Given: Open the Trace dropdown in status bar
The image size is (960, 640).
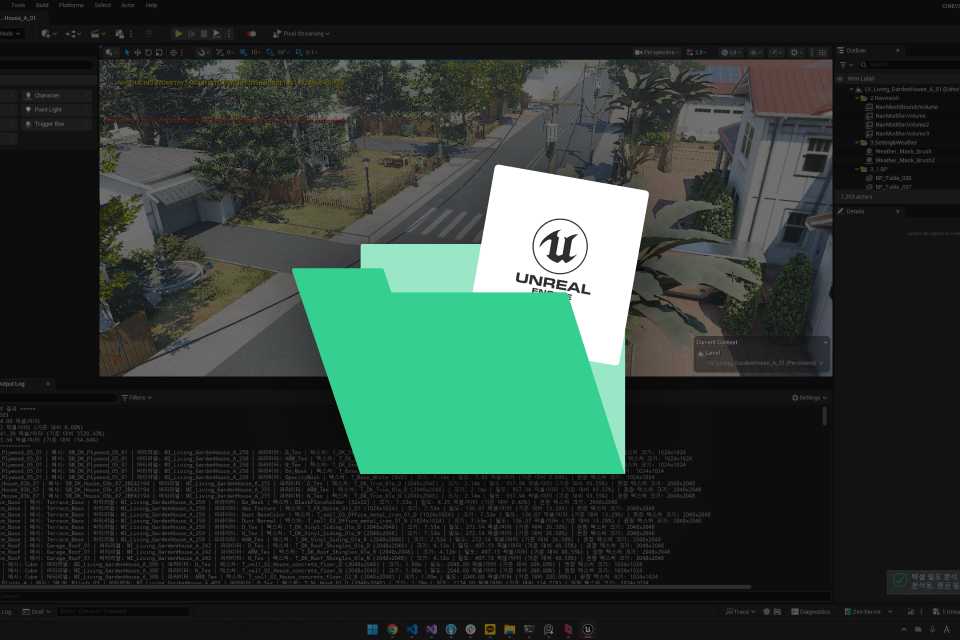Looking at the screenshot, I should (x=740, y=611).
